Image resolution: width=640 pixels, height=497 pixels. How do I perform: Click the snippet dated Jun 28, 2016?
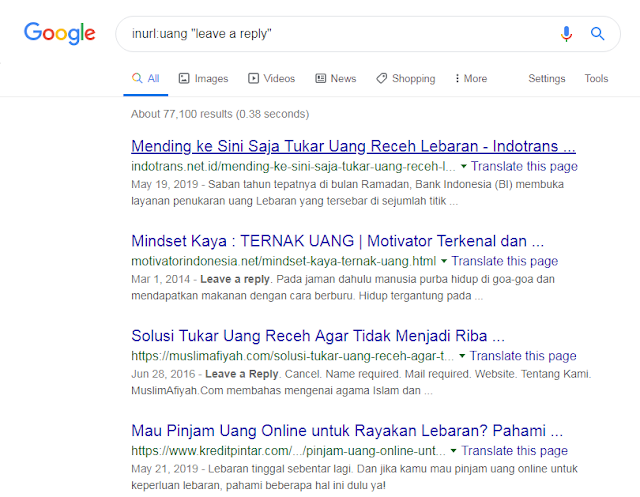(361, 382)
